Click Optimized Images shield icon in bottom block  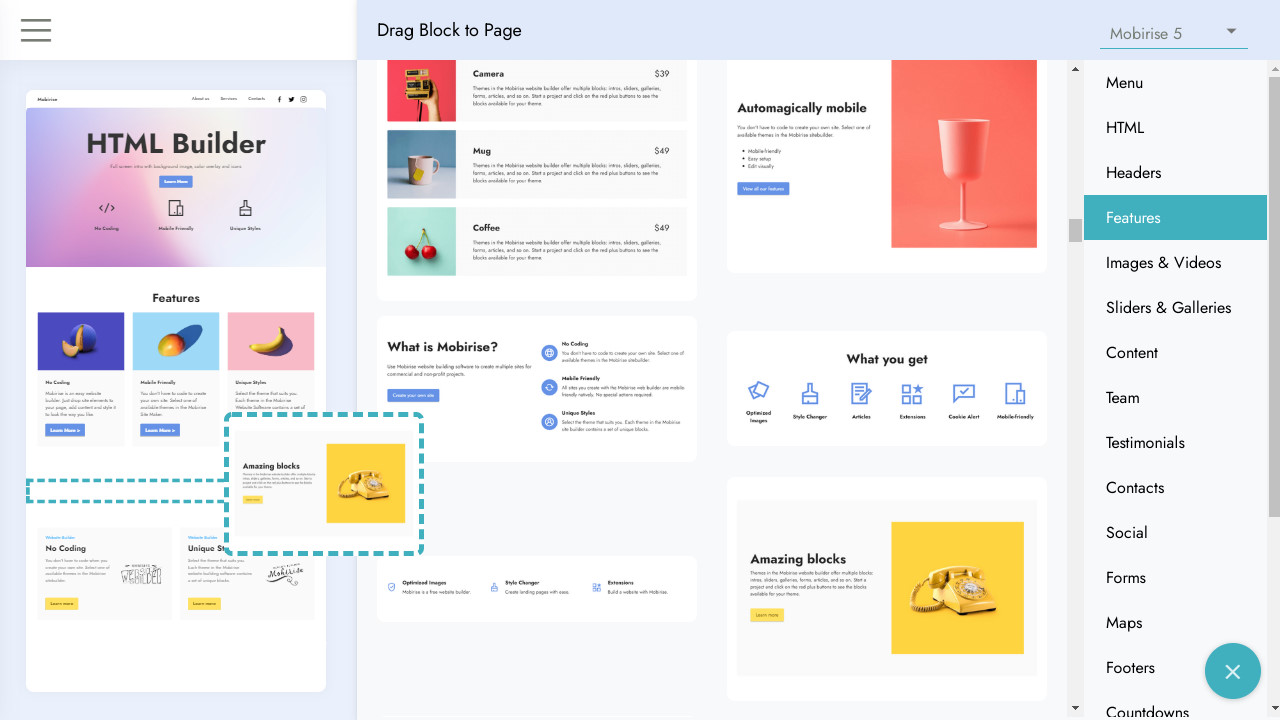[x=391, y=587]
